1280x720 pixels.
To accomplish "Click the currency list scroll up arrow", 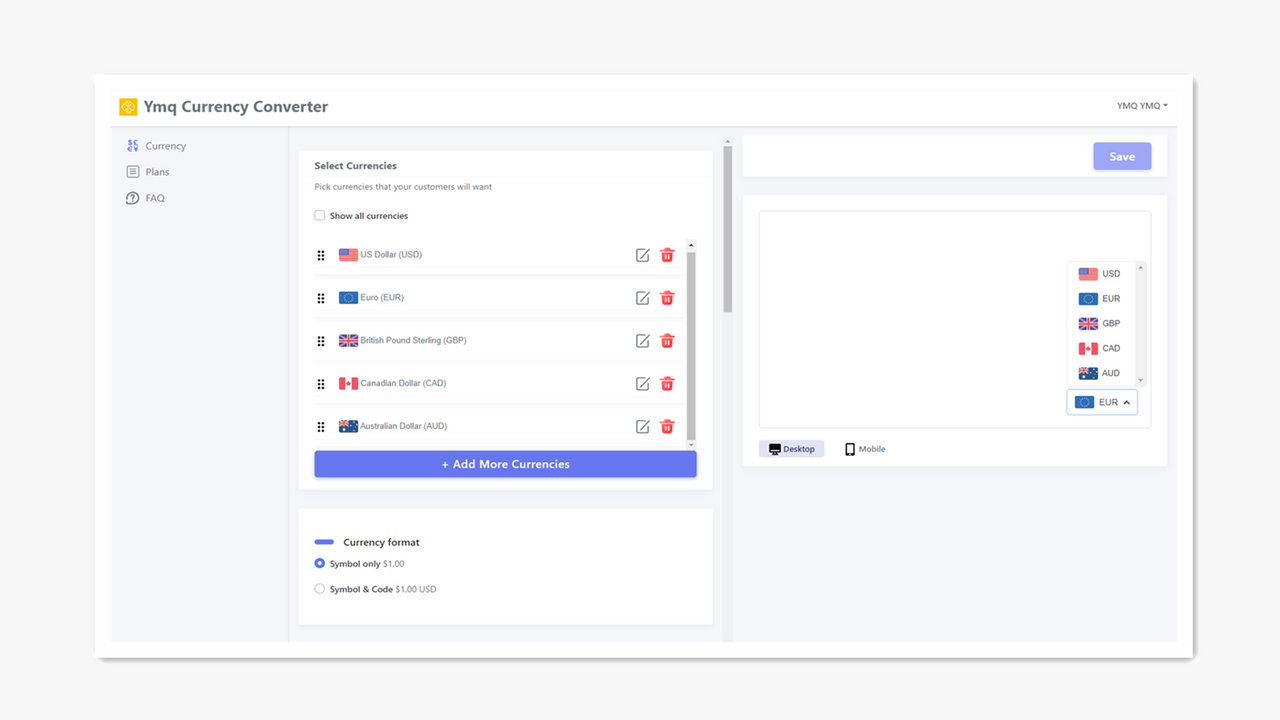I will click(691, 245).
